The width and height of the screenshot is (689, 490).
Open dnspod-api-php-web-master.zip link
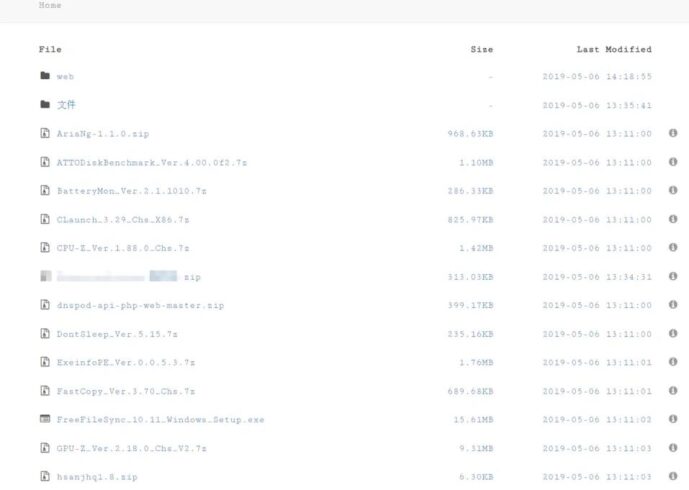pyautogui.click(x=140, y=306)
